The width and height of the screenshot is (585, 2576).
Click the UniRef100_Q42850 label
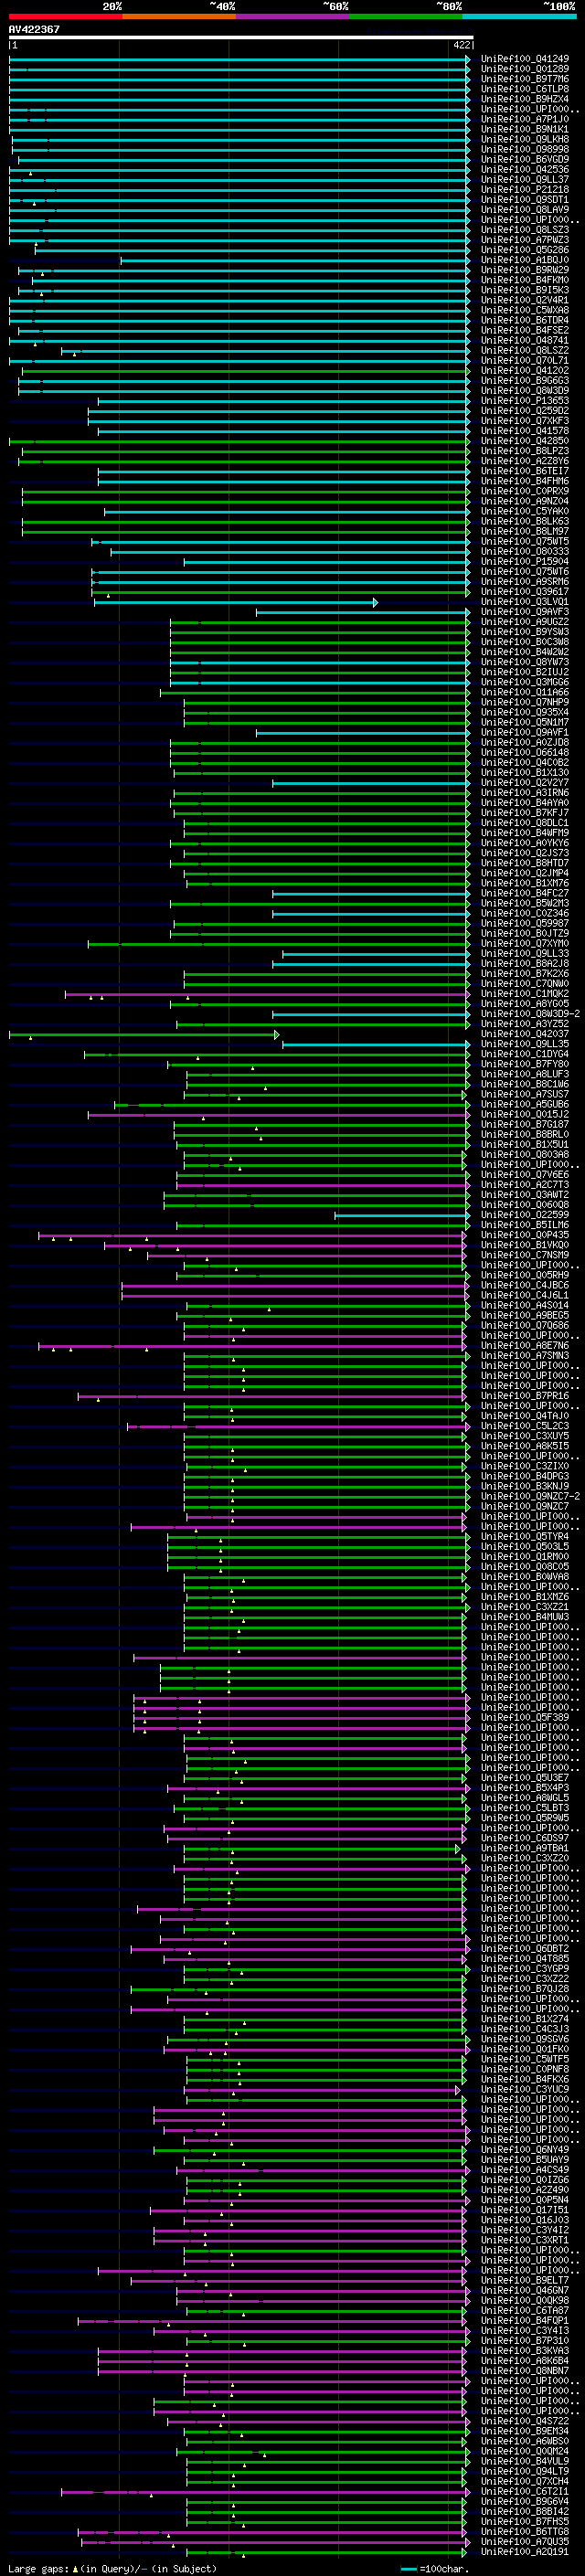click(x=525, y=441)
